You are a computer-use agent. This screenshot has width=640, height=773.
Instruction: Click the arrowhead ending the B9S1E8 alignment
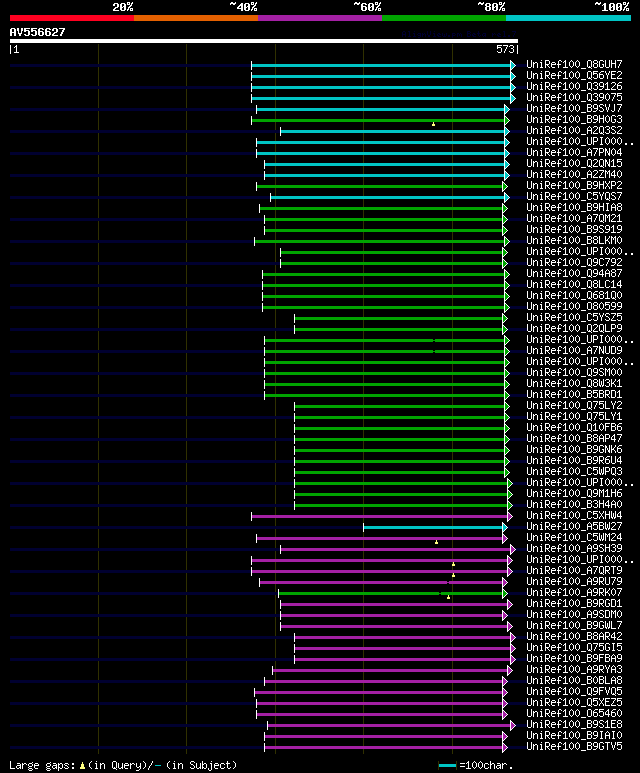pyautogui.click(x=513, y=725)
